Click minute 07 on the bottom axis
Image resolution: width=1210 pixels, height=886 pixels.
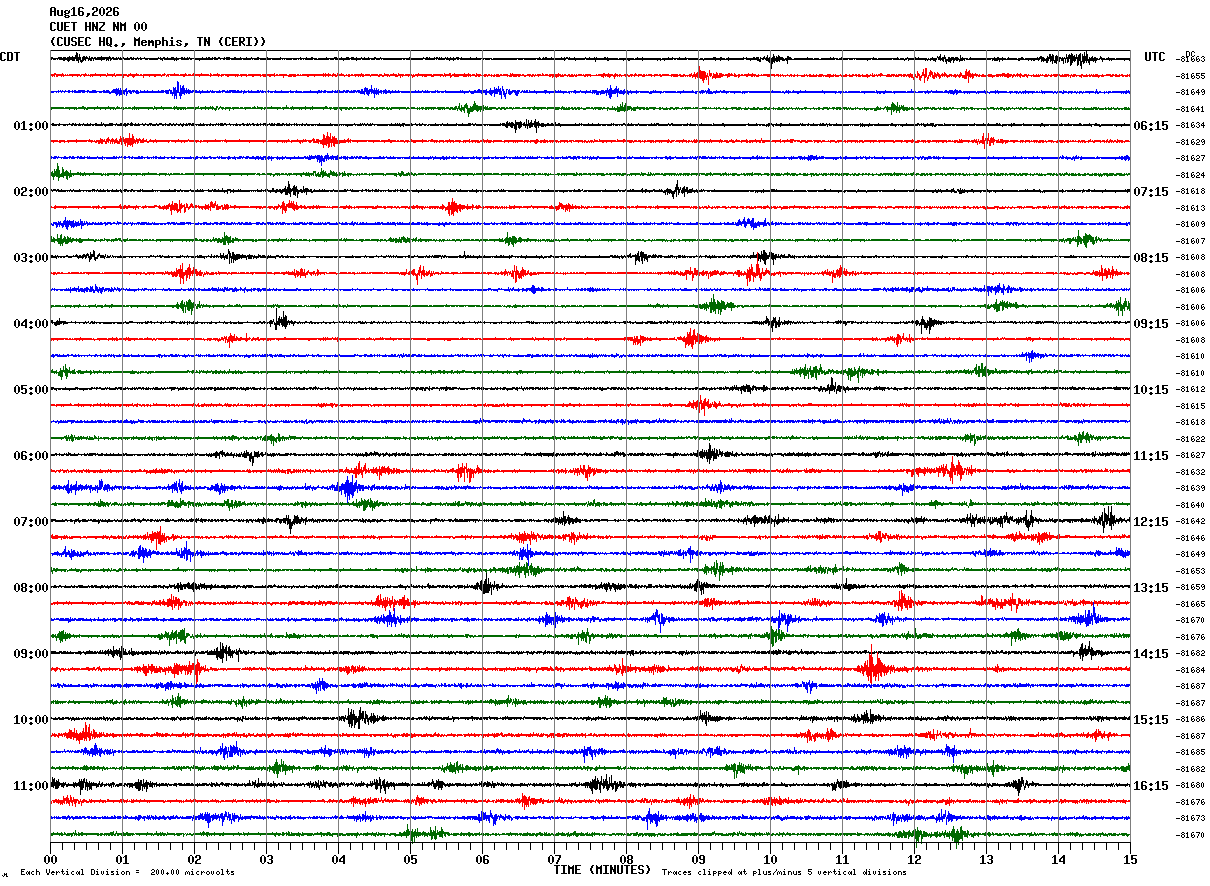click(x=554, y=859)
